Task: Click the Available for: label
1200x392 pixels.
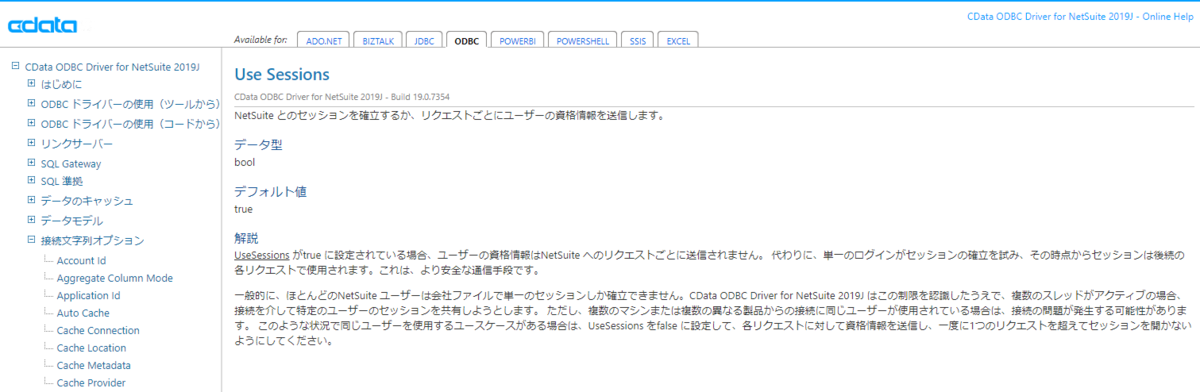Action: pos(261,40)
